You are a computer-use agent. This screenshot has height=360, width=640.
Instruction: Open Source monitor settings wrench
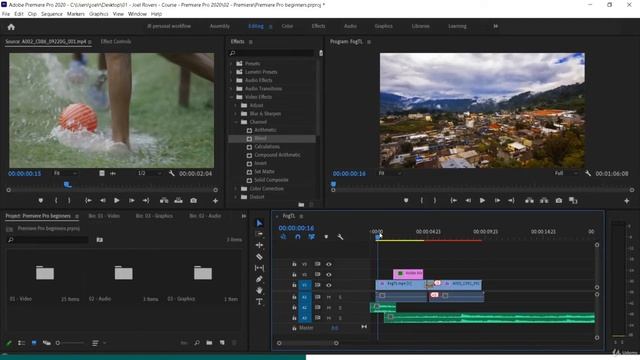pos(171,173)
